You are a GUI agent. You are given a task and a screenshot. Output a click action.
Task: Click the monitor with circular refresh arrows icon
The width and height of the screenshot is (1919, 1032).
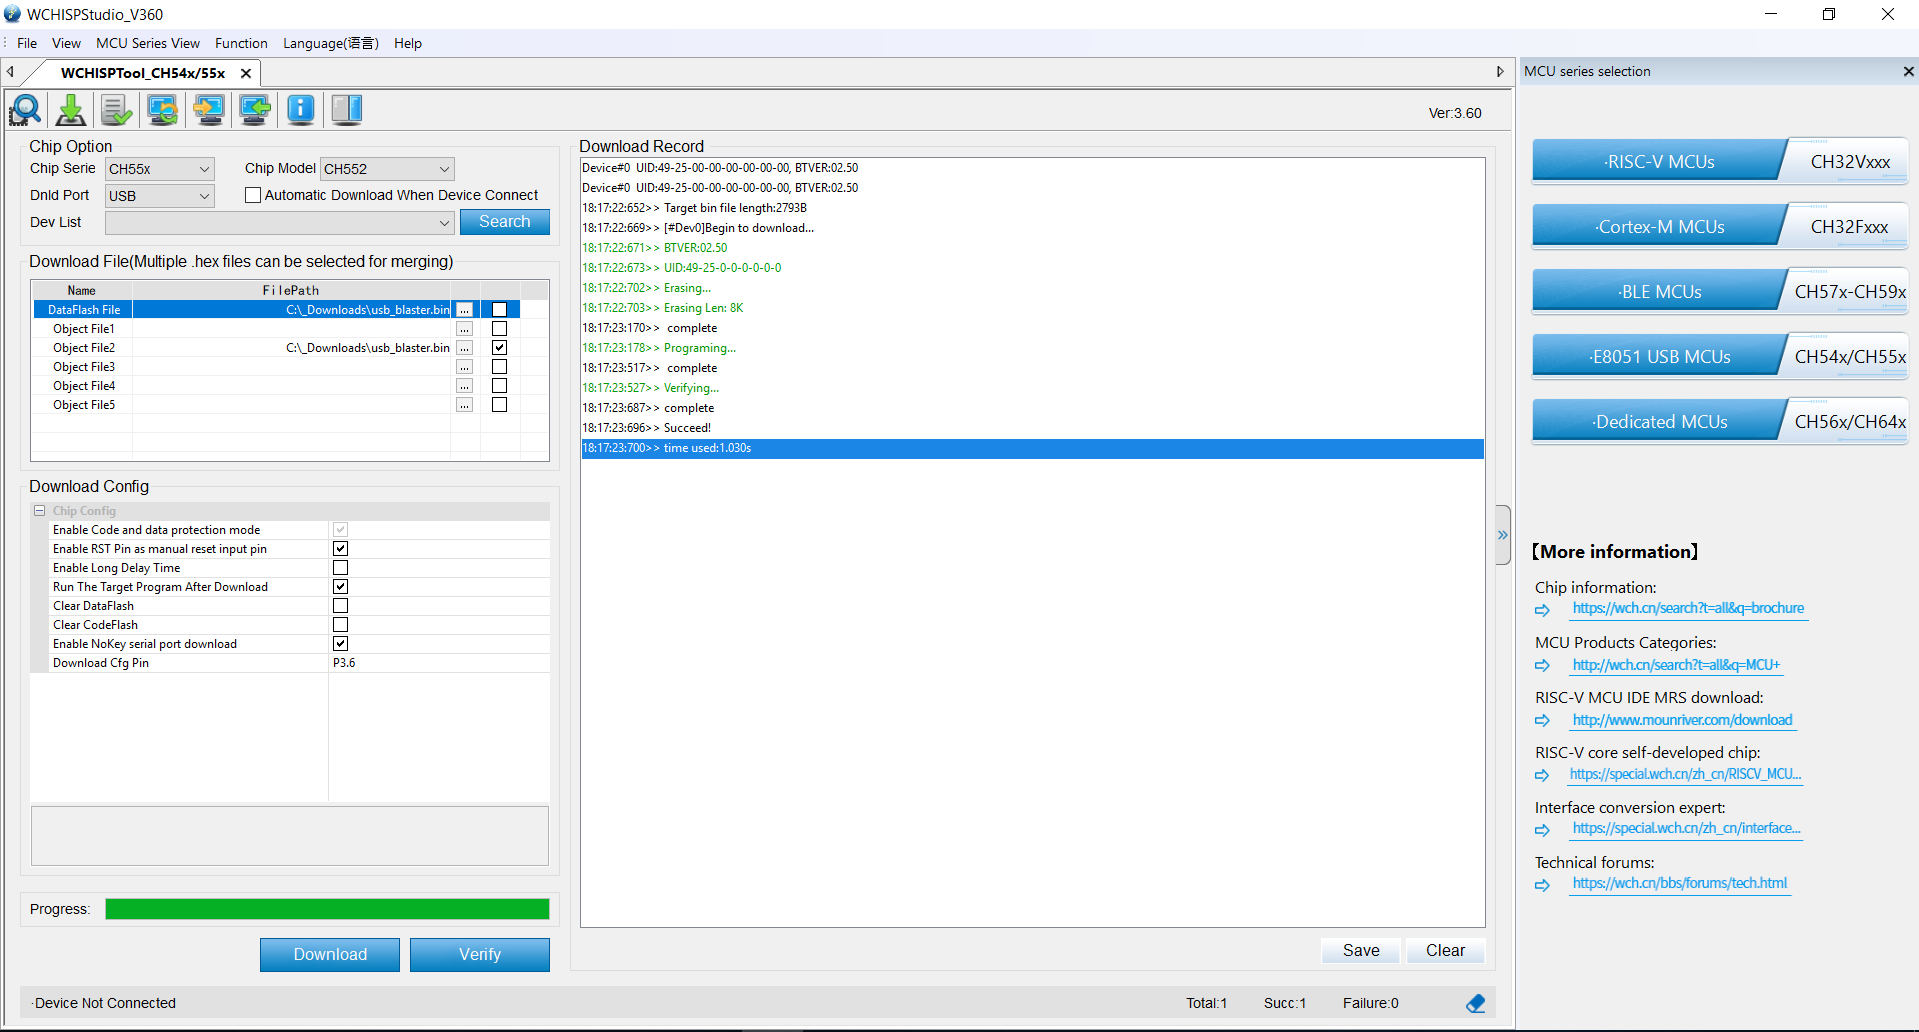tap(163, 110)
